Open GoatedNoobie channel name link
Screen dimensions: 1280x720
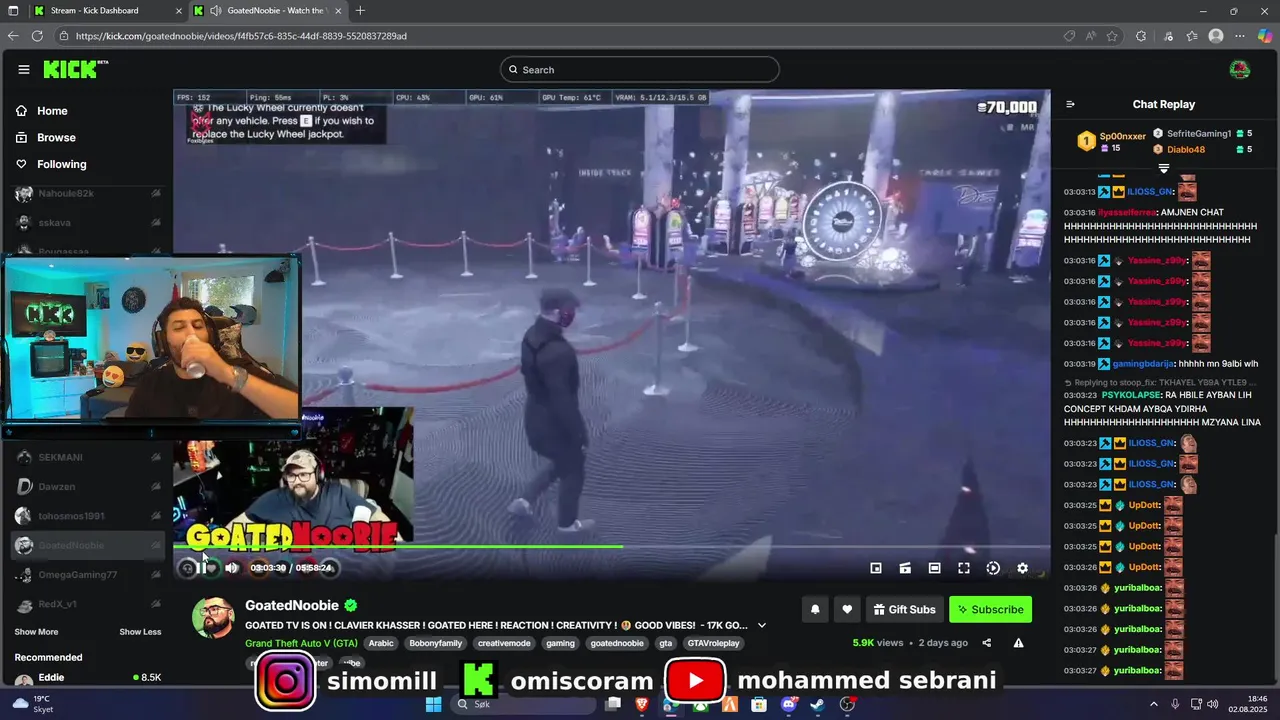292,605
